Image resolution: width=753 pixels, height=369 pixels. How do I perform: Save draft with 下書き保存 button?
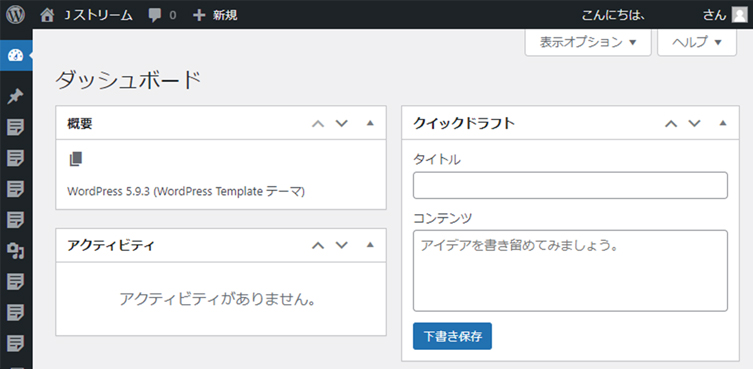pos(452,336)
